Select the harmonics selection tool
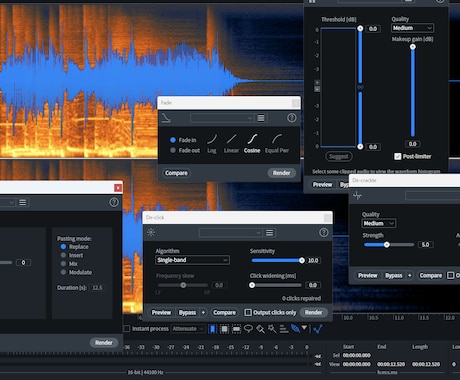Viewport: 460px width, 380px height. (x=284, y=329)
